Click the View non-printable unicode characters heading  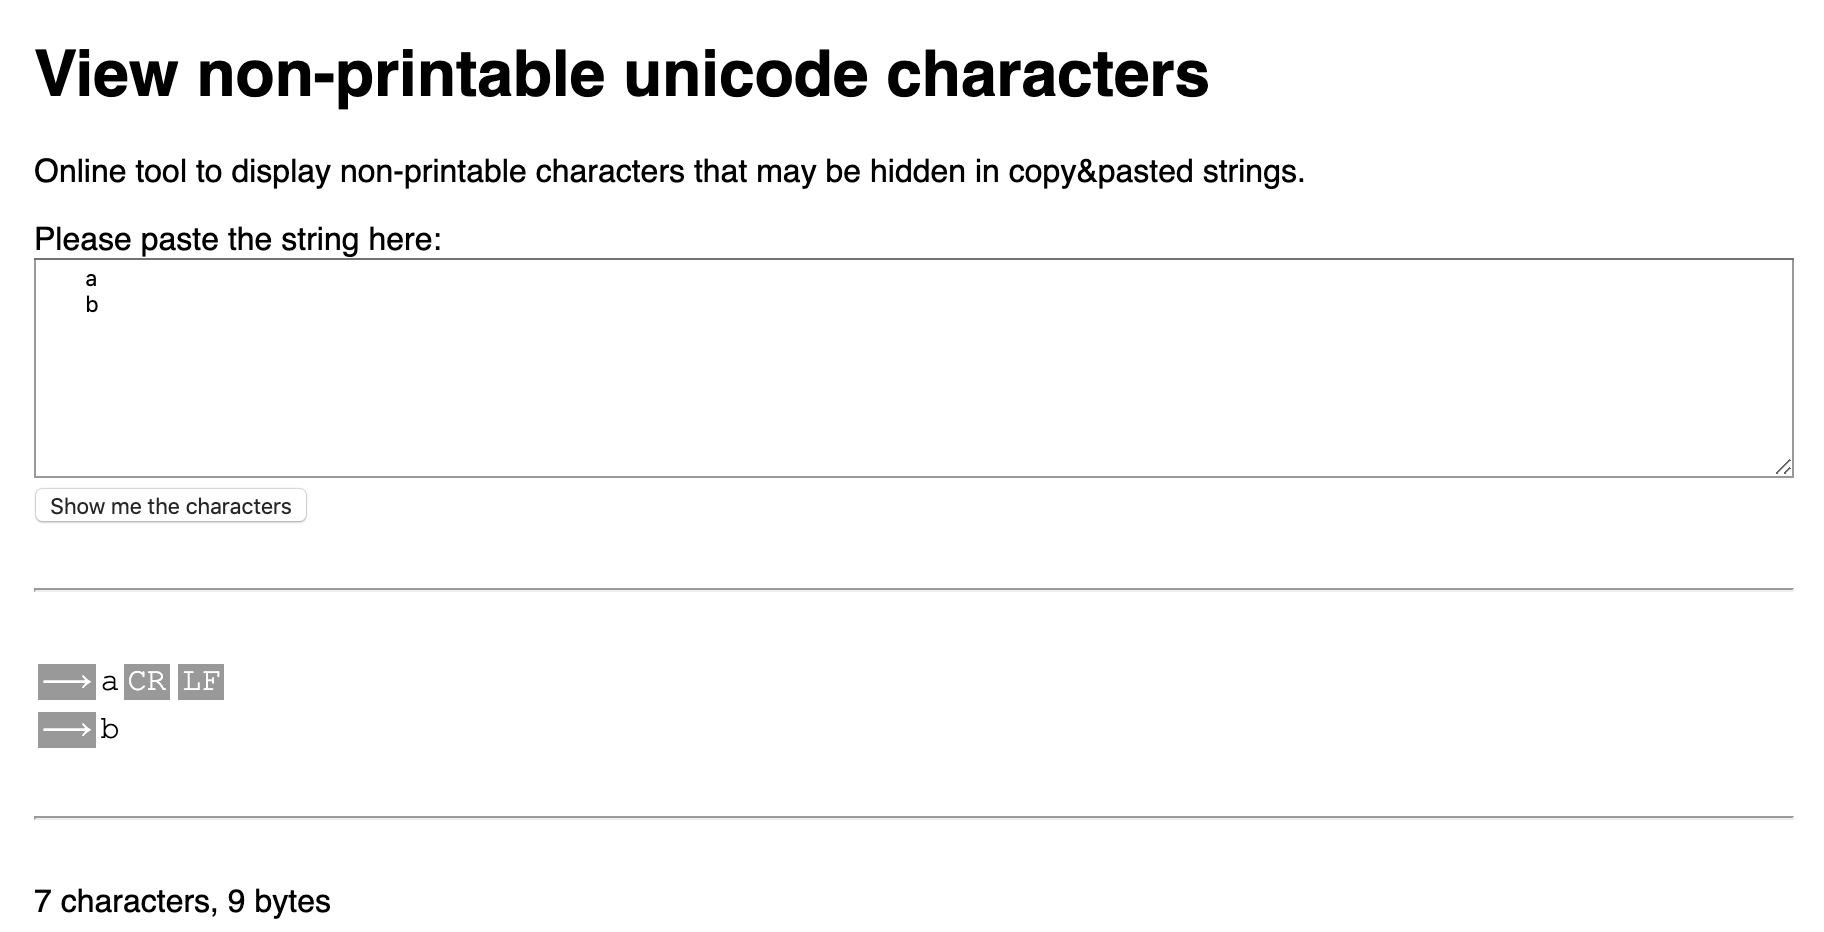[x=621, y=73]
